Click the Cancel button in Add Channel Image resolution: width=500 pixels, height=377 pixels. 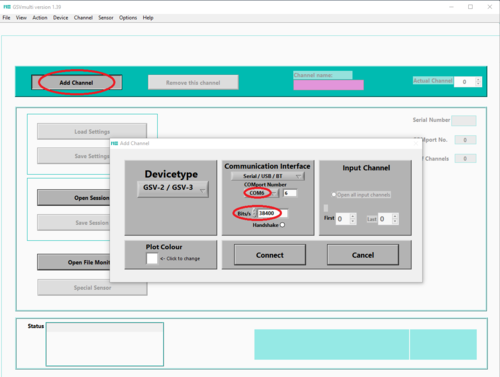coord(363,255)
